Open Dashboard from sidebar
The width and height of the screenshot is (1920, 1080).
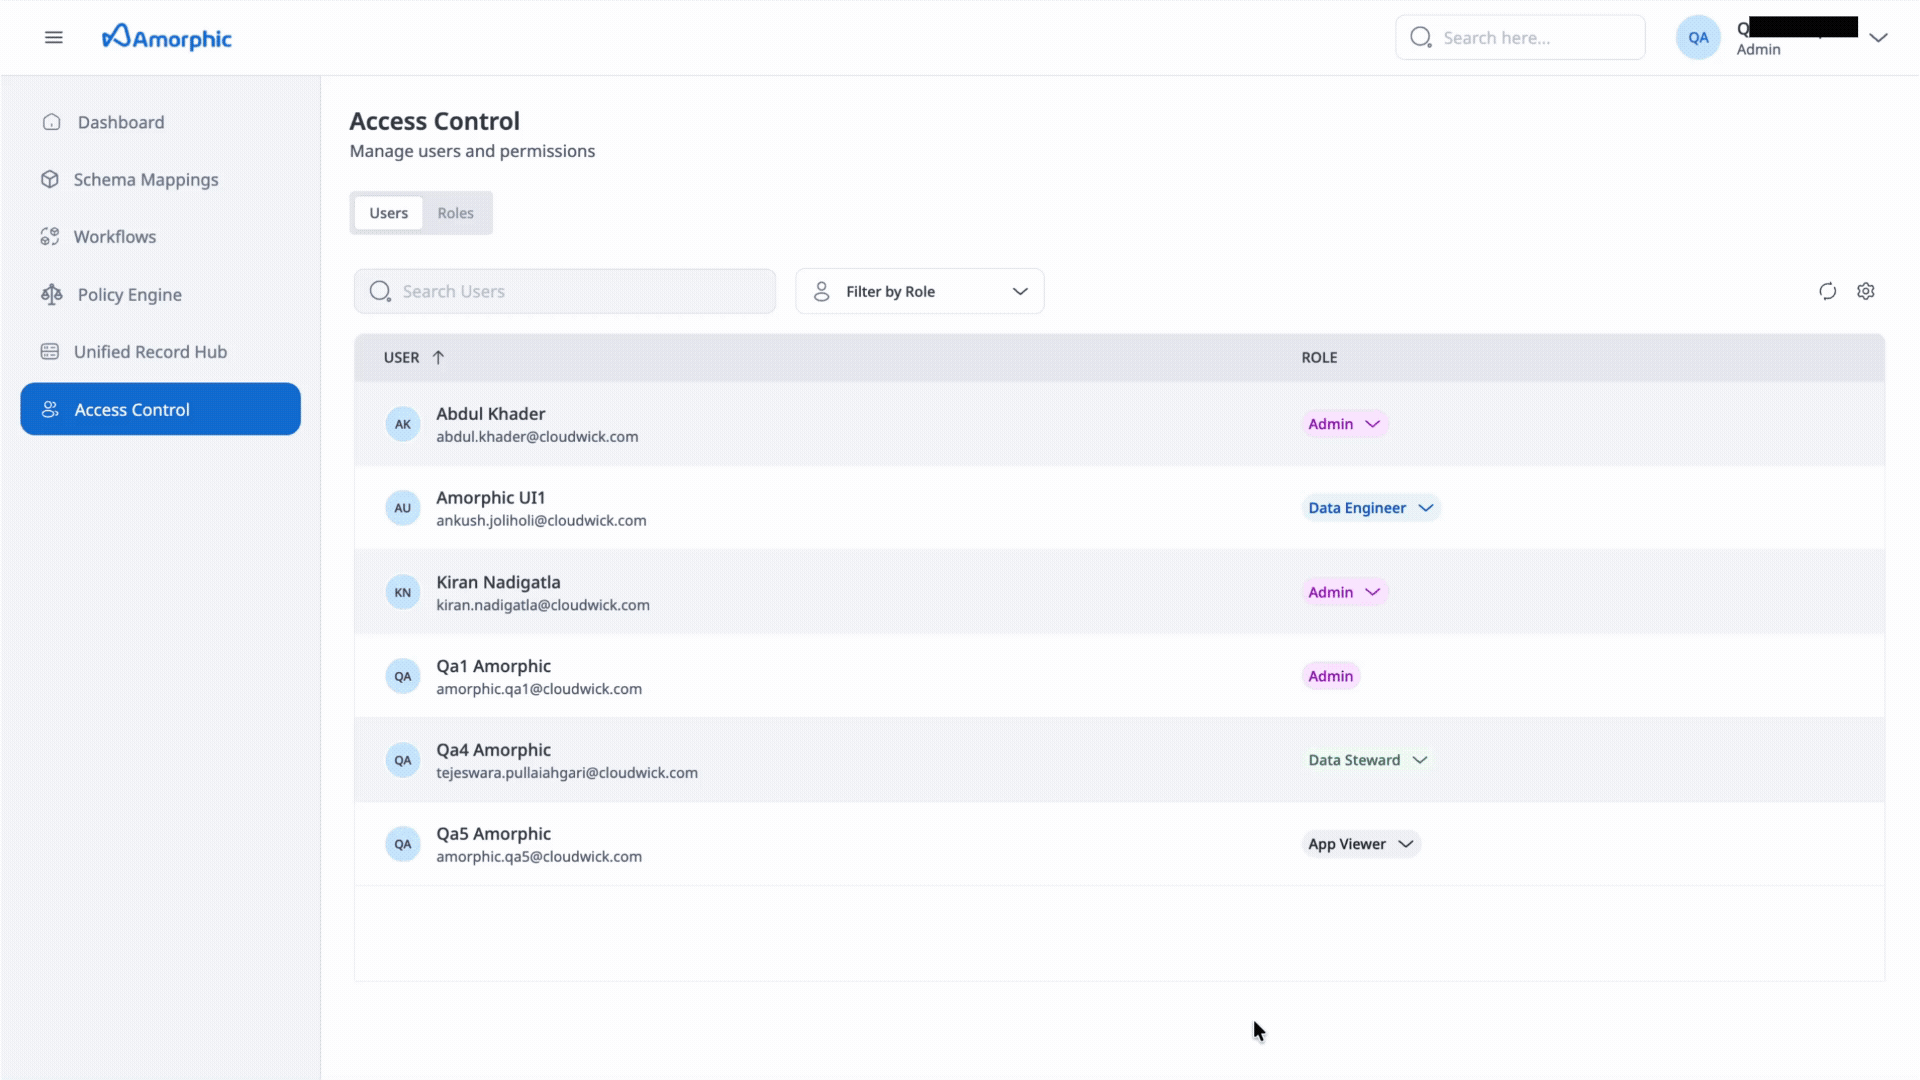click(120, 122)
